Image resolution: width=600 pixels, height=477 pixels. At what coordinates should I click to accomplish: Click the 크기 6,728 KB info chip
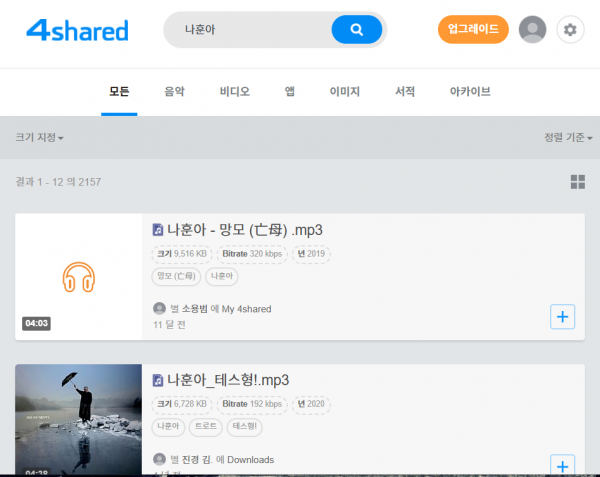pyautogui.click(x=182, y=404)
